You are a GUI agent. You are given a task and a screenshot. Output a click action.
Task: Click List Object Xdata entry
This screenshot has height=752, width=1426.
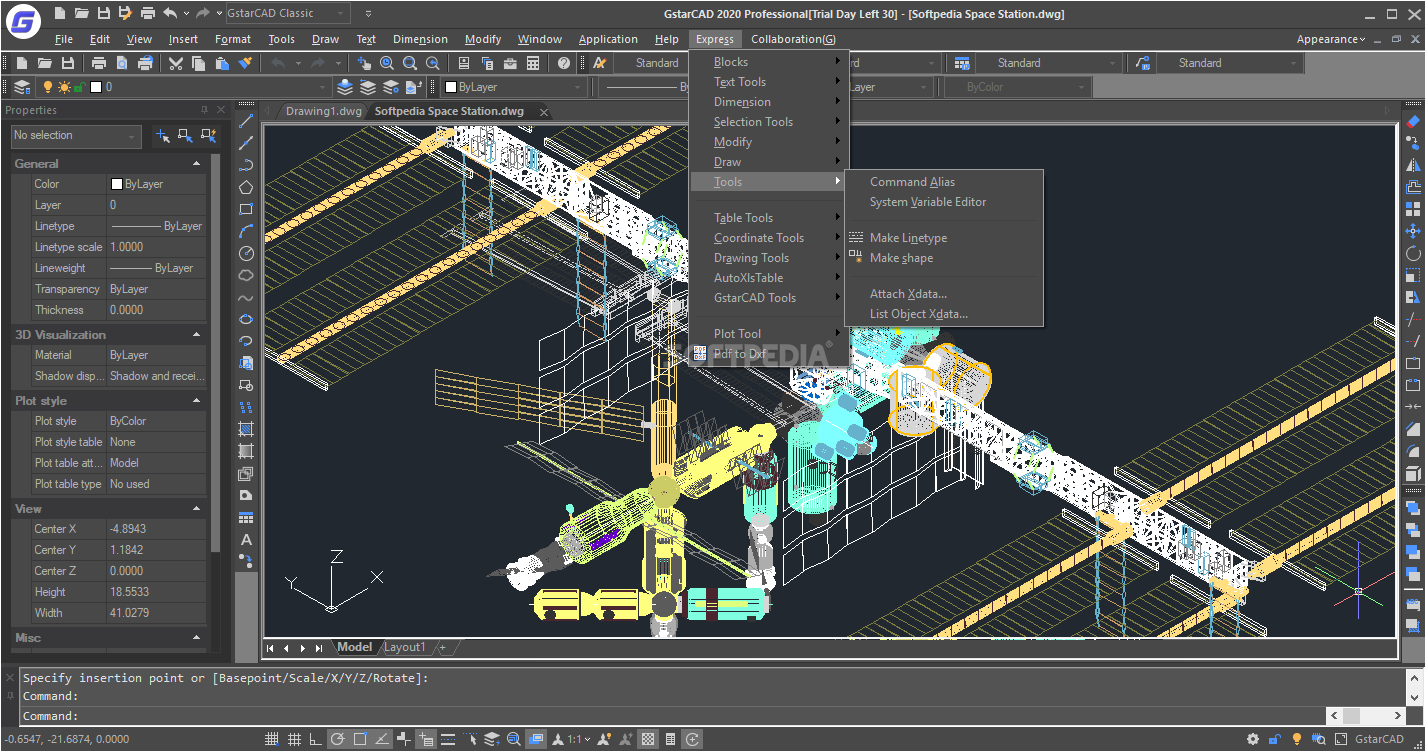[x=919, y=314]
